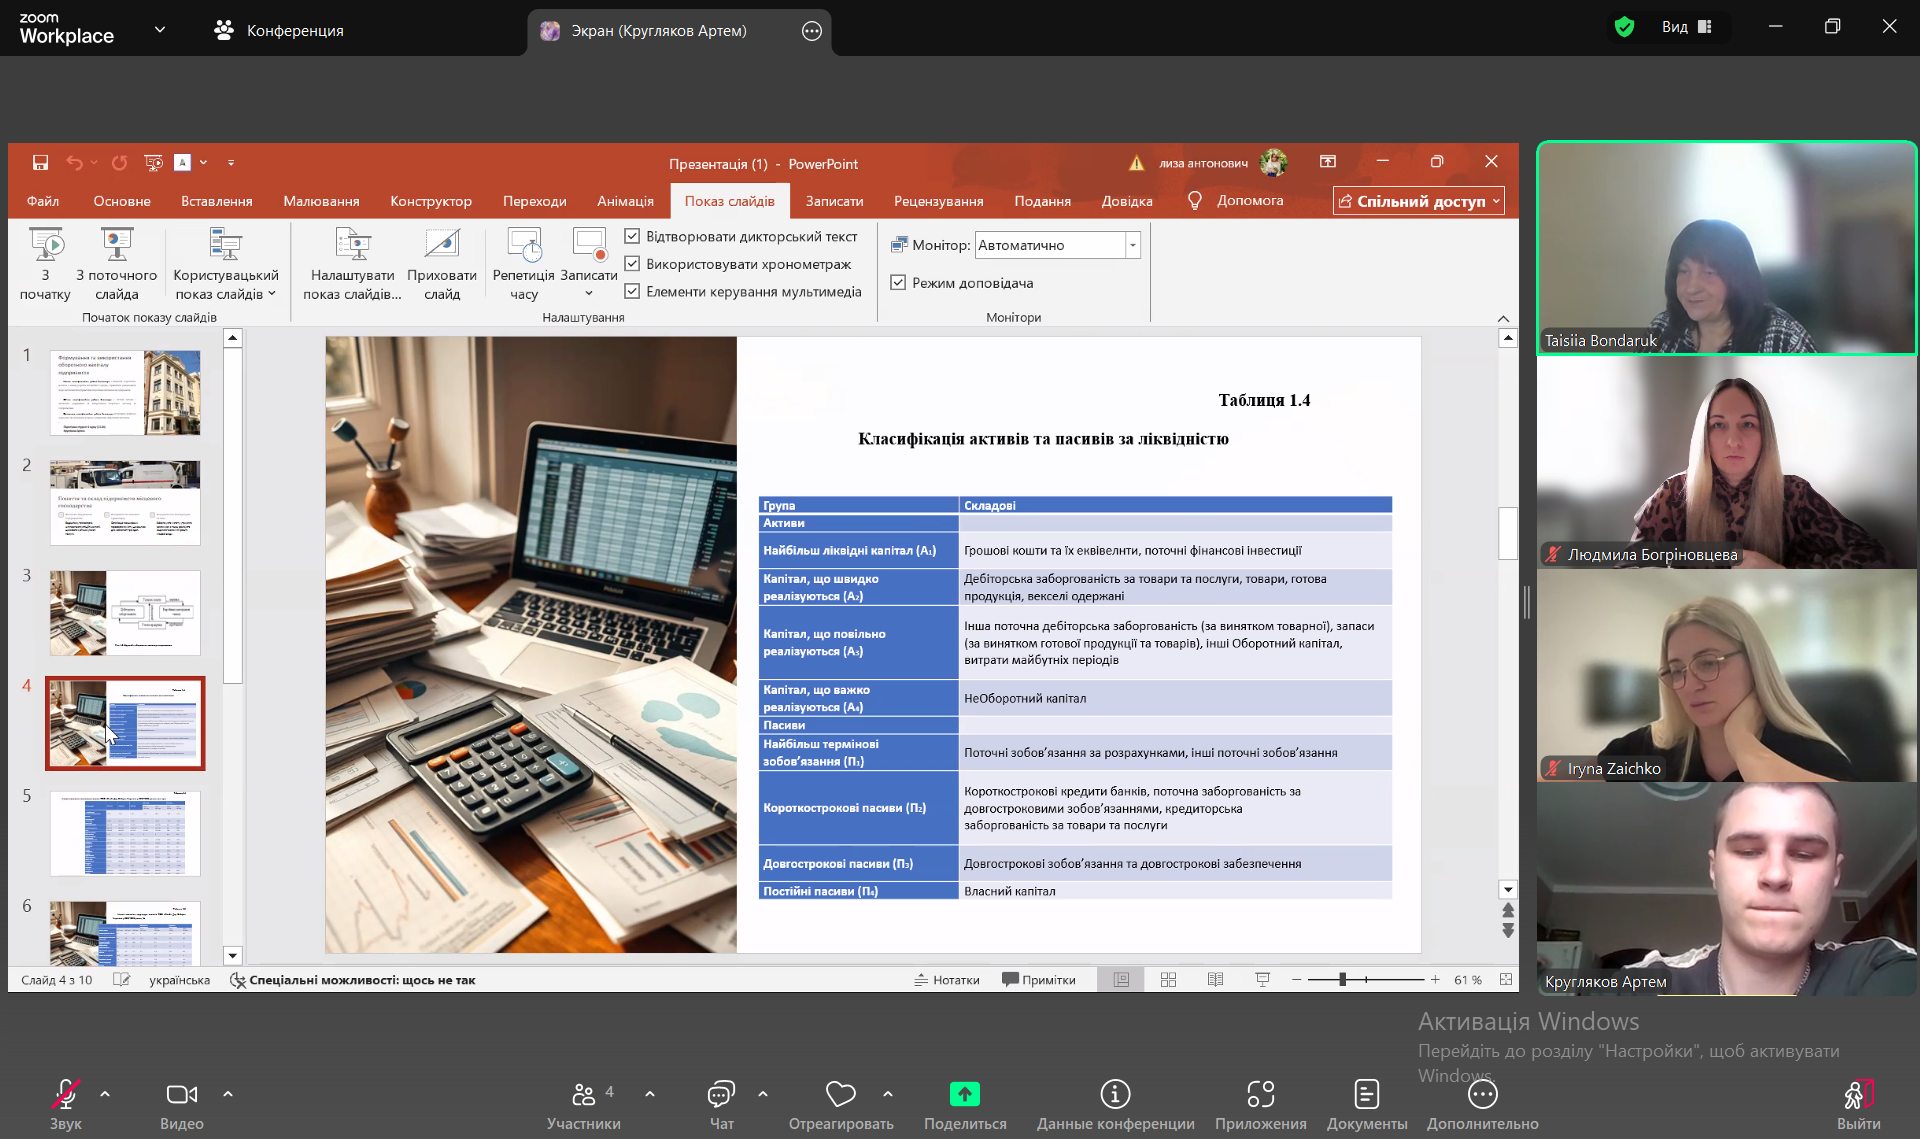Switch to Slide Sorter view icon
The image size is (1920, 1140).
click(1168, 980)
